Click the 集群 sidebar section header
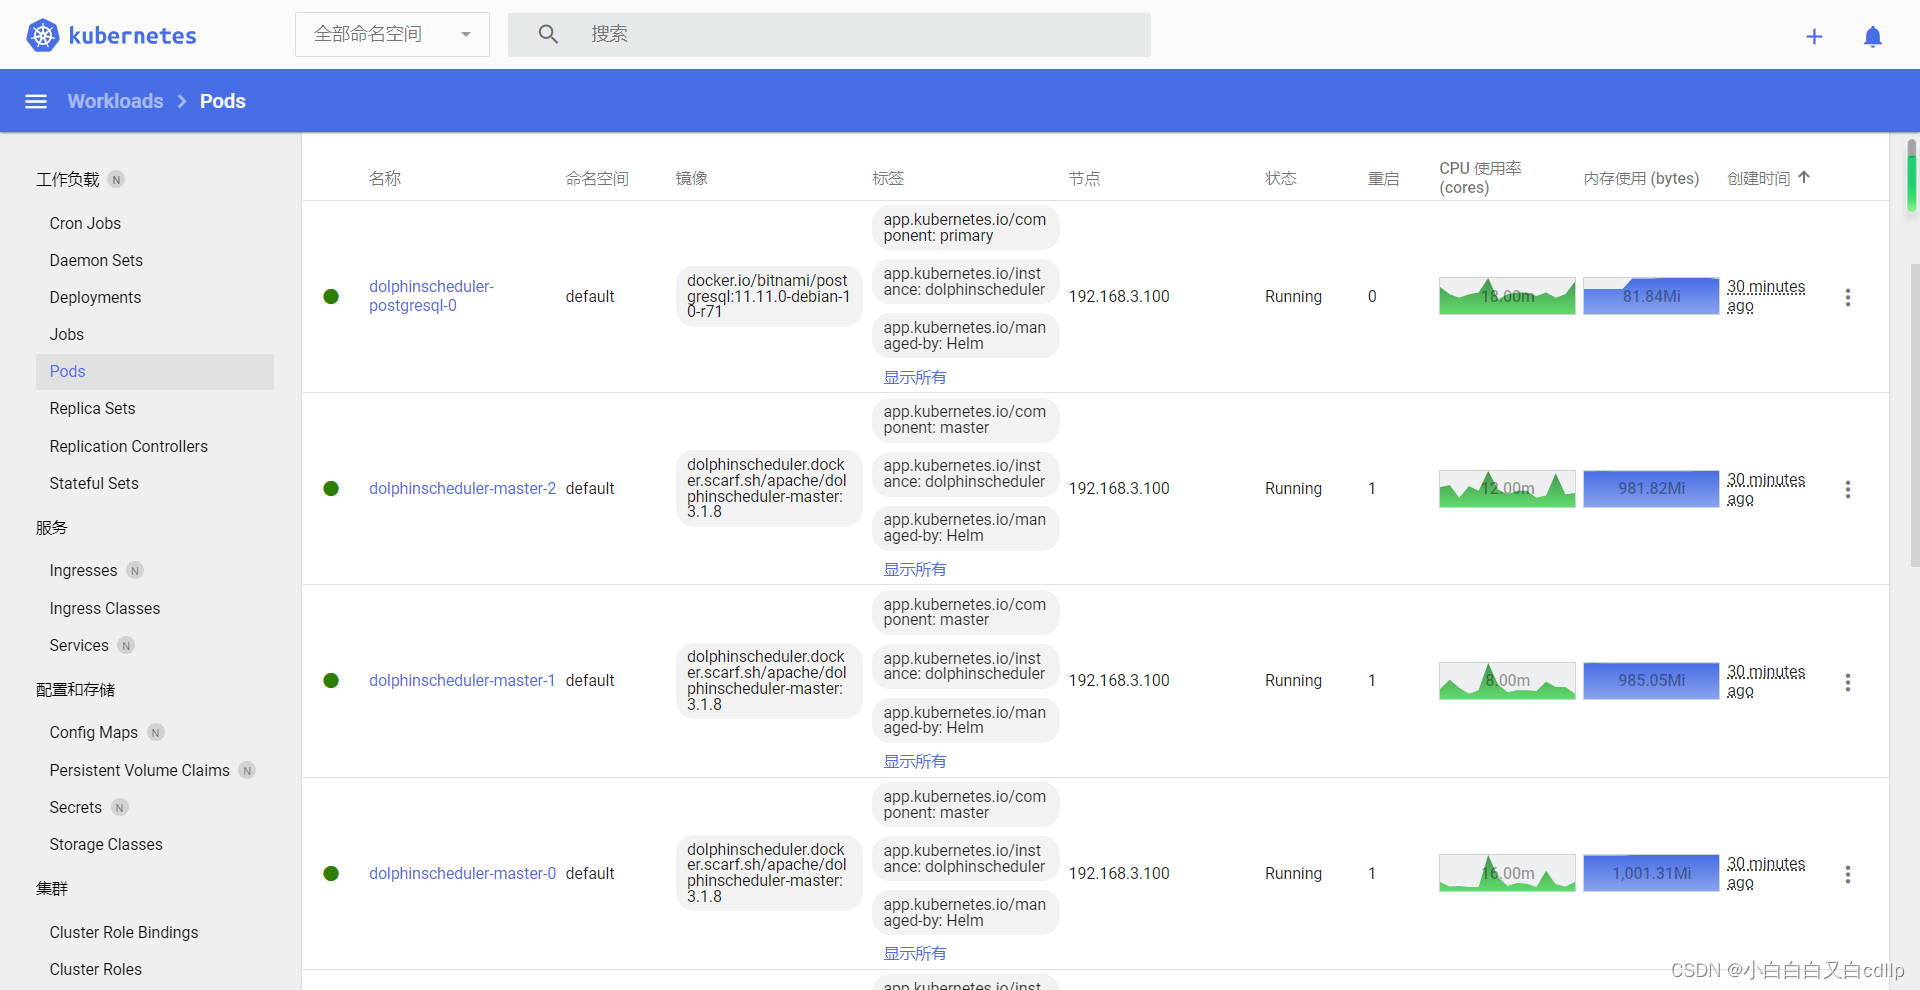 (52, 888)
